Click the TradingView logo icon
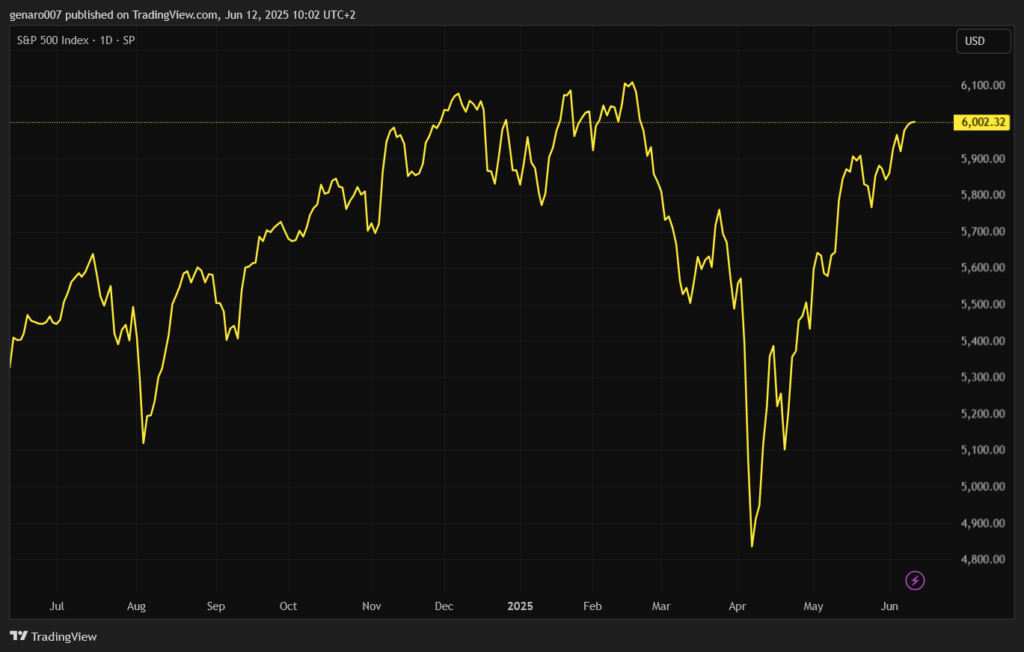The image size is (1024, 652). (18, 636)
